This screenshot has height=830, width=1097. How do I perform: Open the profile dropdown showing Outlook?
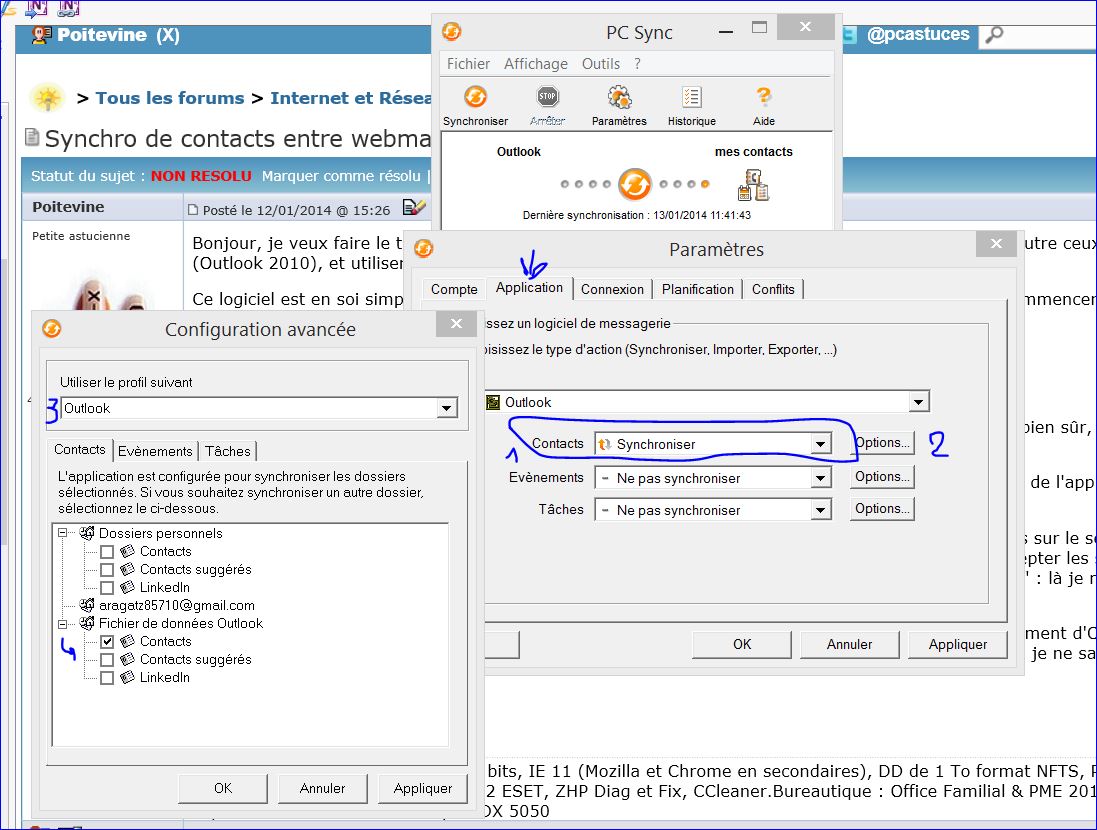[446, 408]
